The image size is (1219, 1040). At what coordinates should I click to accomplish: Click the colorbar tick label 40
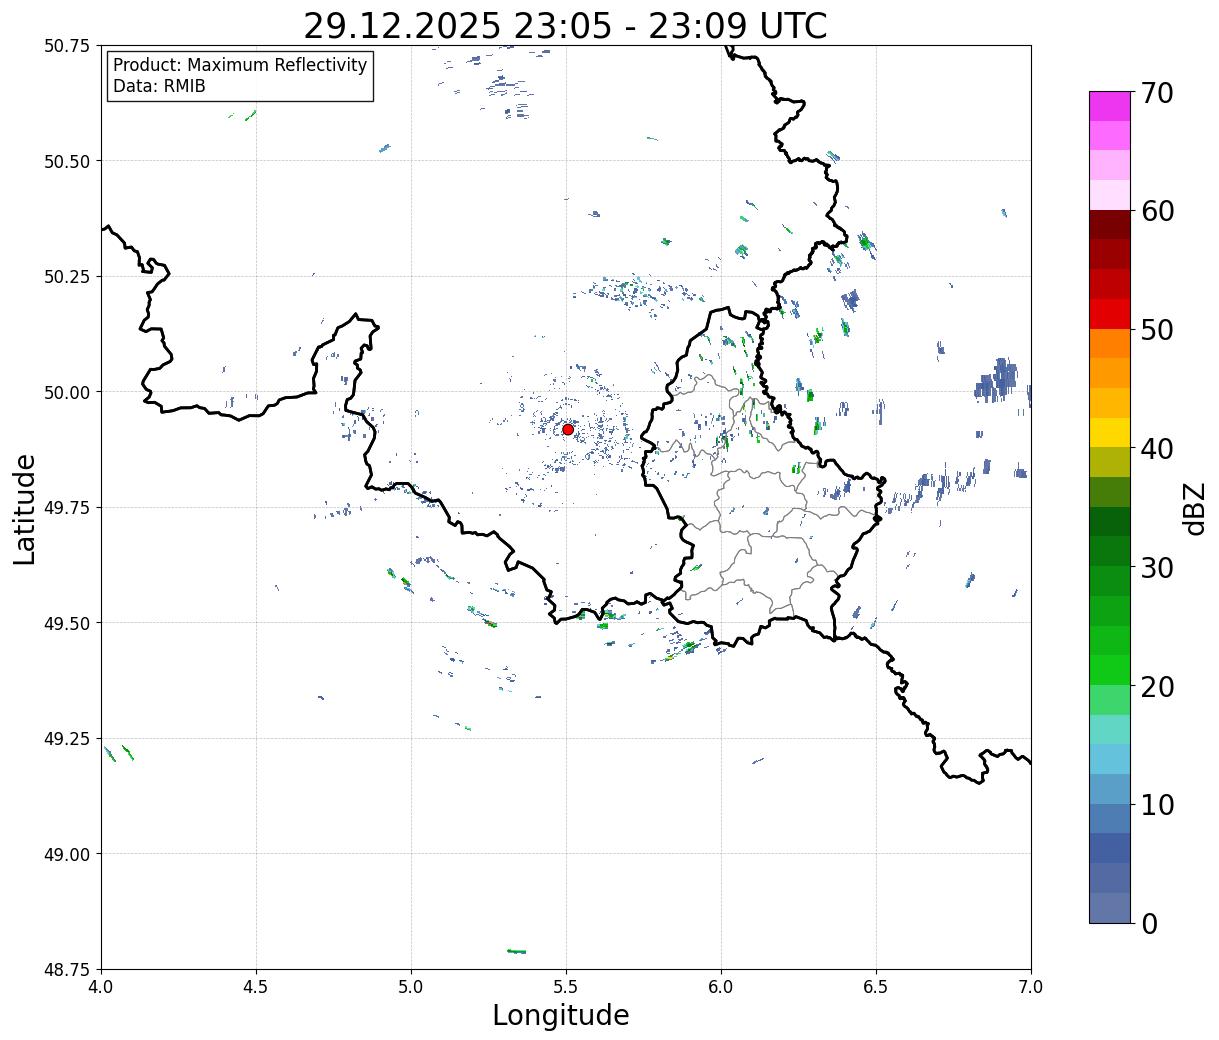coord(1156,449)
